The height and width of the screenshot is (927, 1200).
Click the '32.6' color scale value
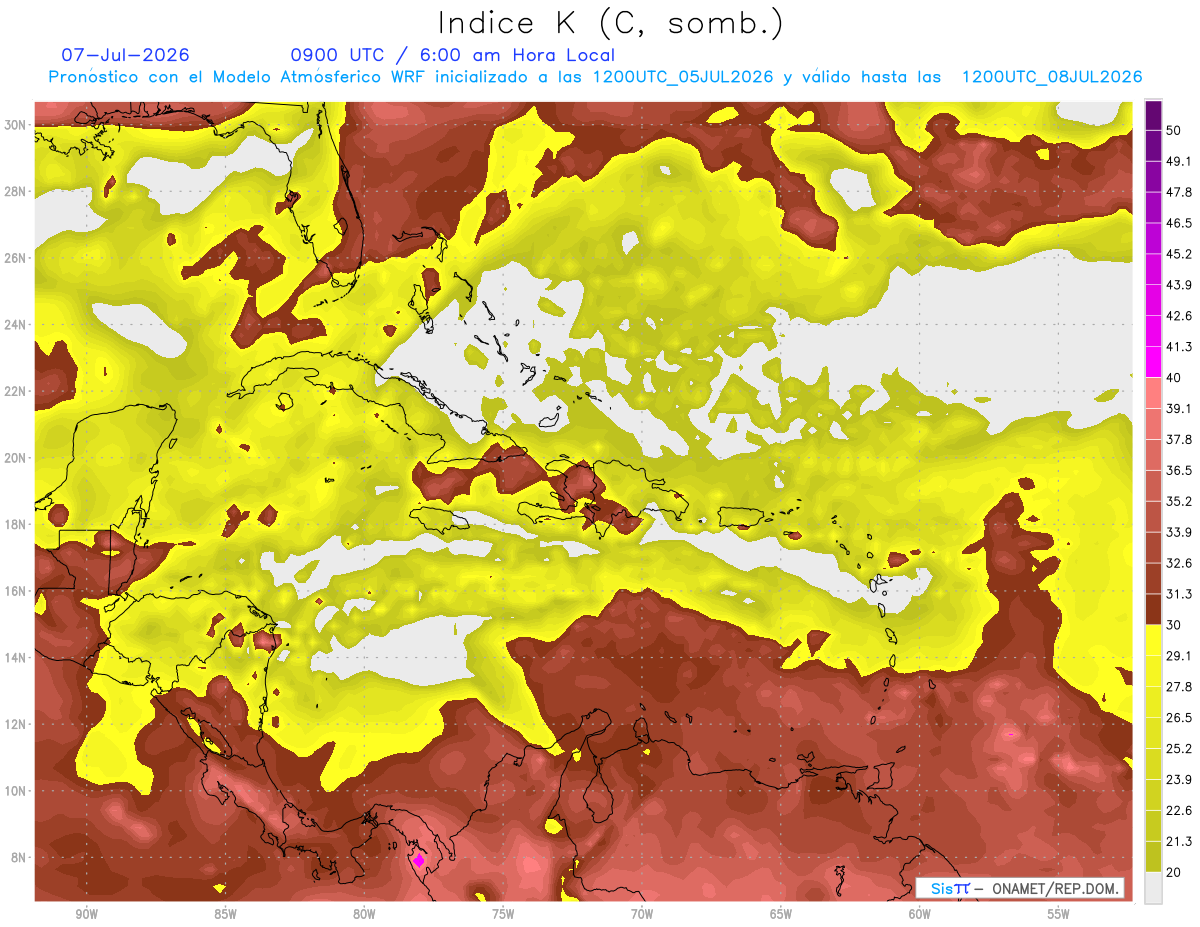[x=1179, y=563]
